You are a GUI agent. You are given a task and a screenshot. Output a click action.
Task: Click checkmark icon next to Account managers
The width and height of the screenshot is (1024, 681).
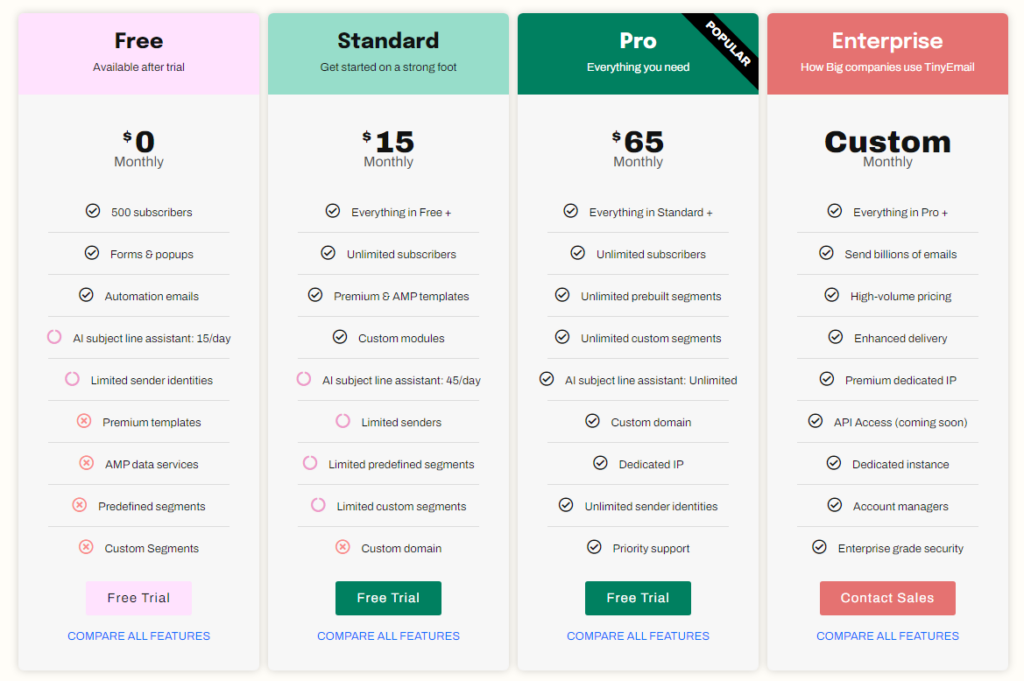point(835,505)
